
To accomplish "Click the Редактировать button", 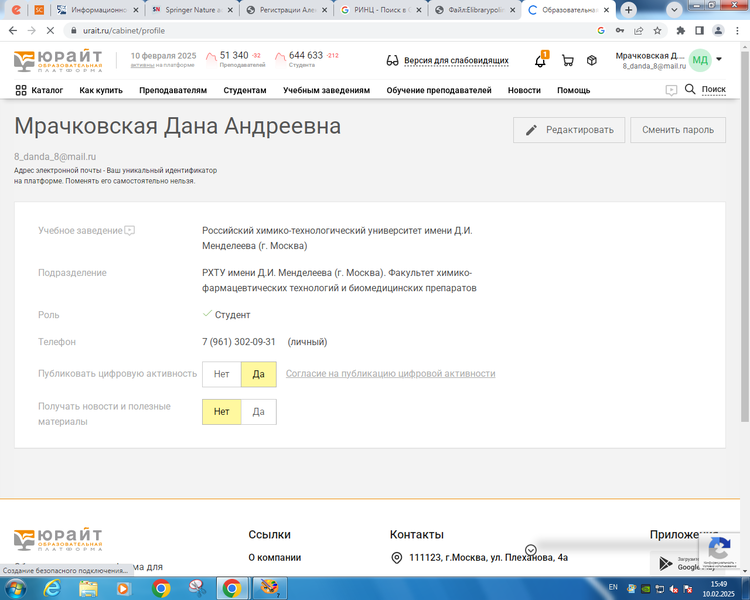I will pyautogui.click(x=569, y=130).
